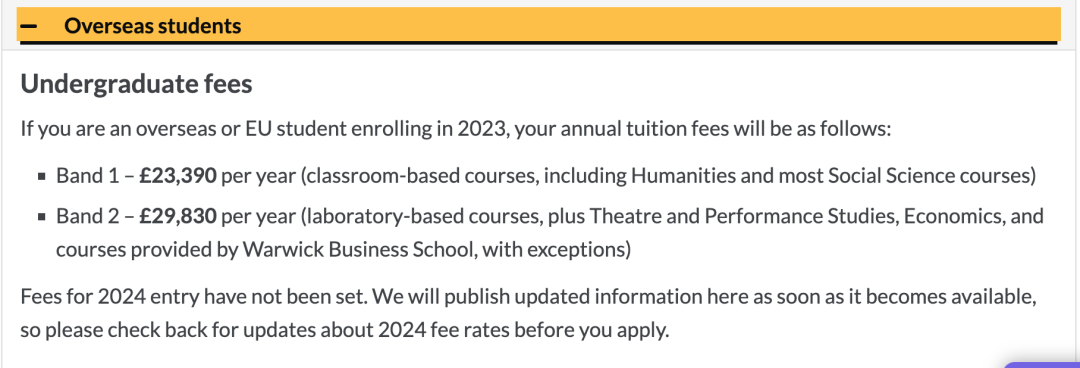This screenshot has height=368, width=1080.
Task: Click the Band 1 square bullet marker
Action: pos(42,177)
